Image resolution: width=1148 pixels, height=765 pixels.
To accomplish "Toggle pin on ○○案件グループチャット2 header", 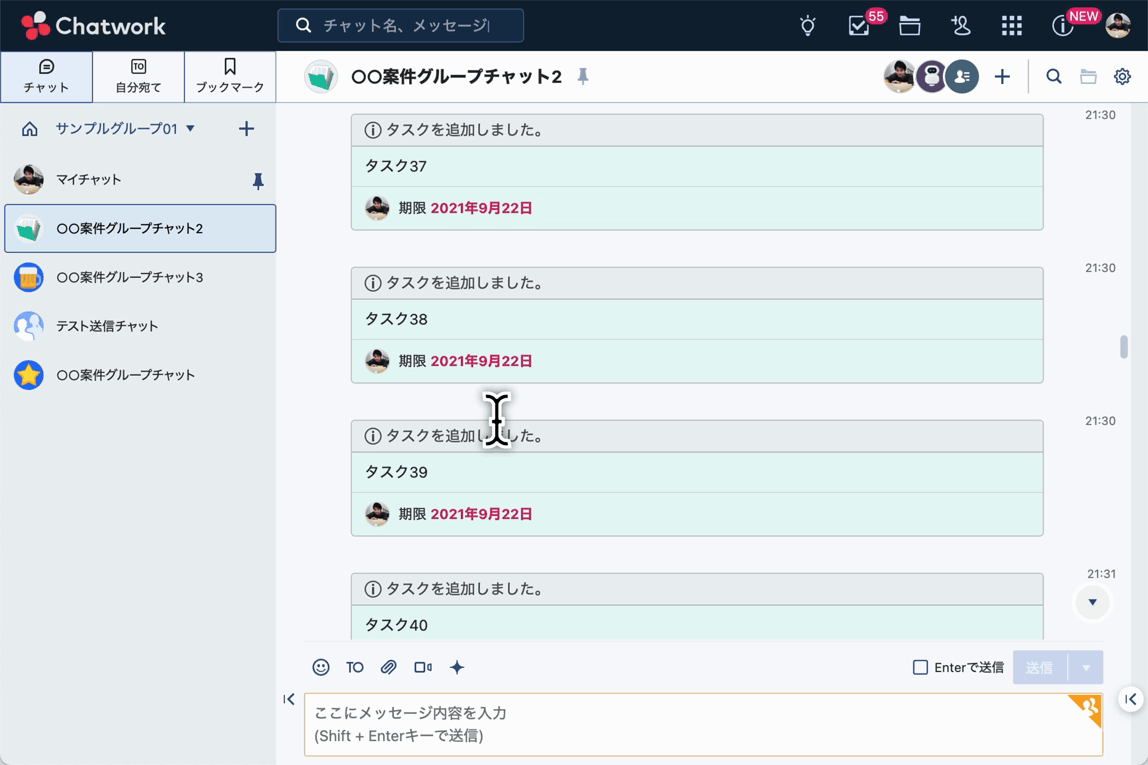I will (583, 76).
